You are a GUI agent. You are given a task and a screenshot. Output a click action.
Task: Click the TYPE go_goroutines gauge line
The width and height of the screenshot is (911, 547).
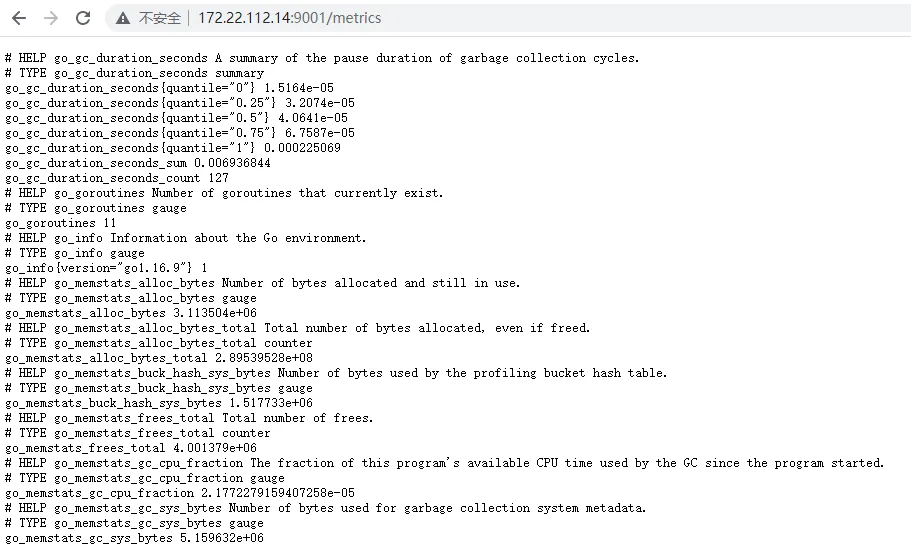tap(96, 208)
